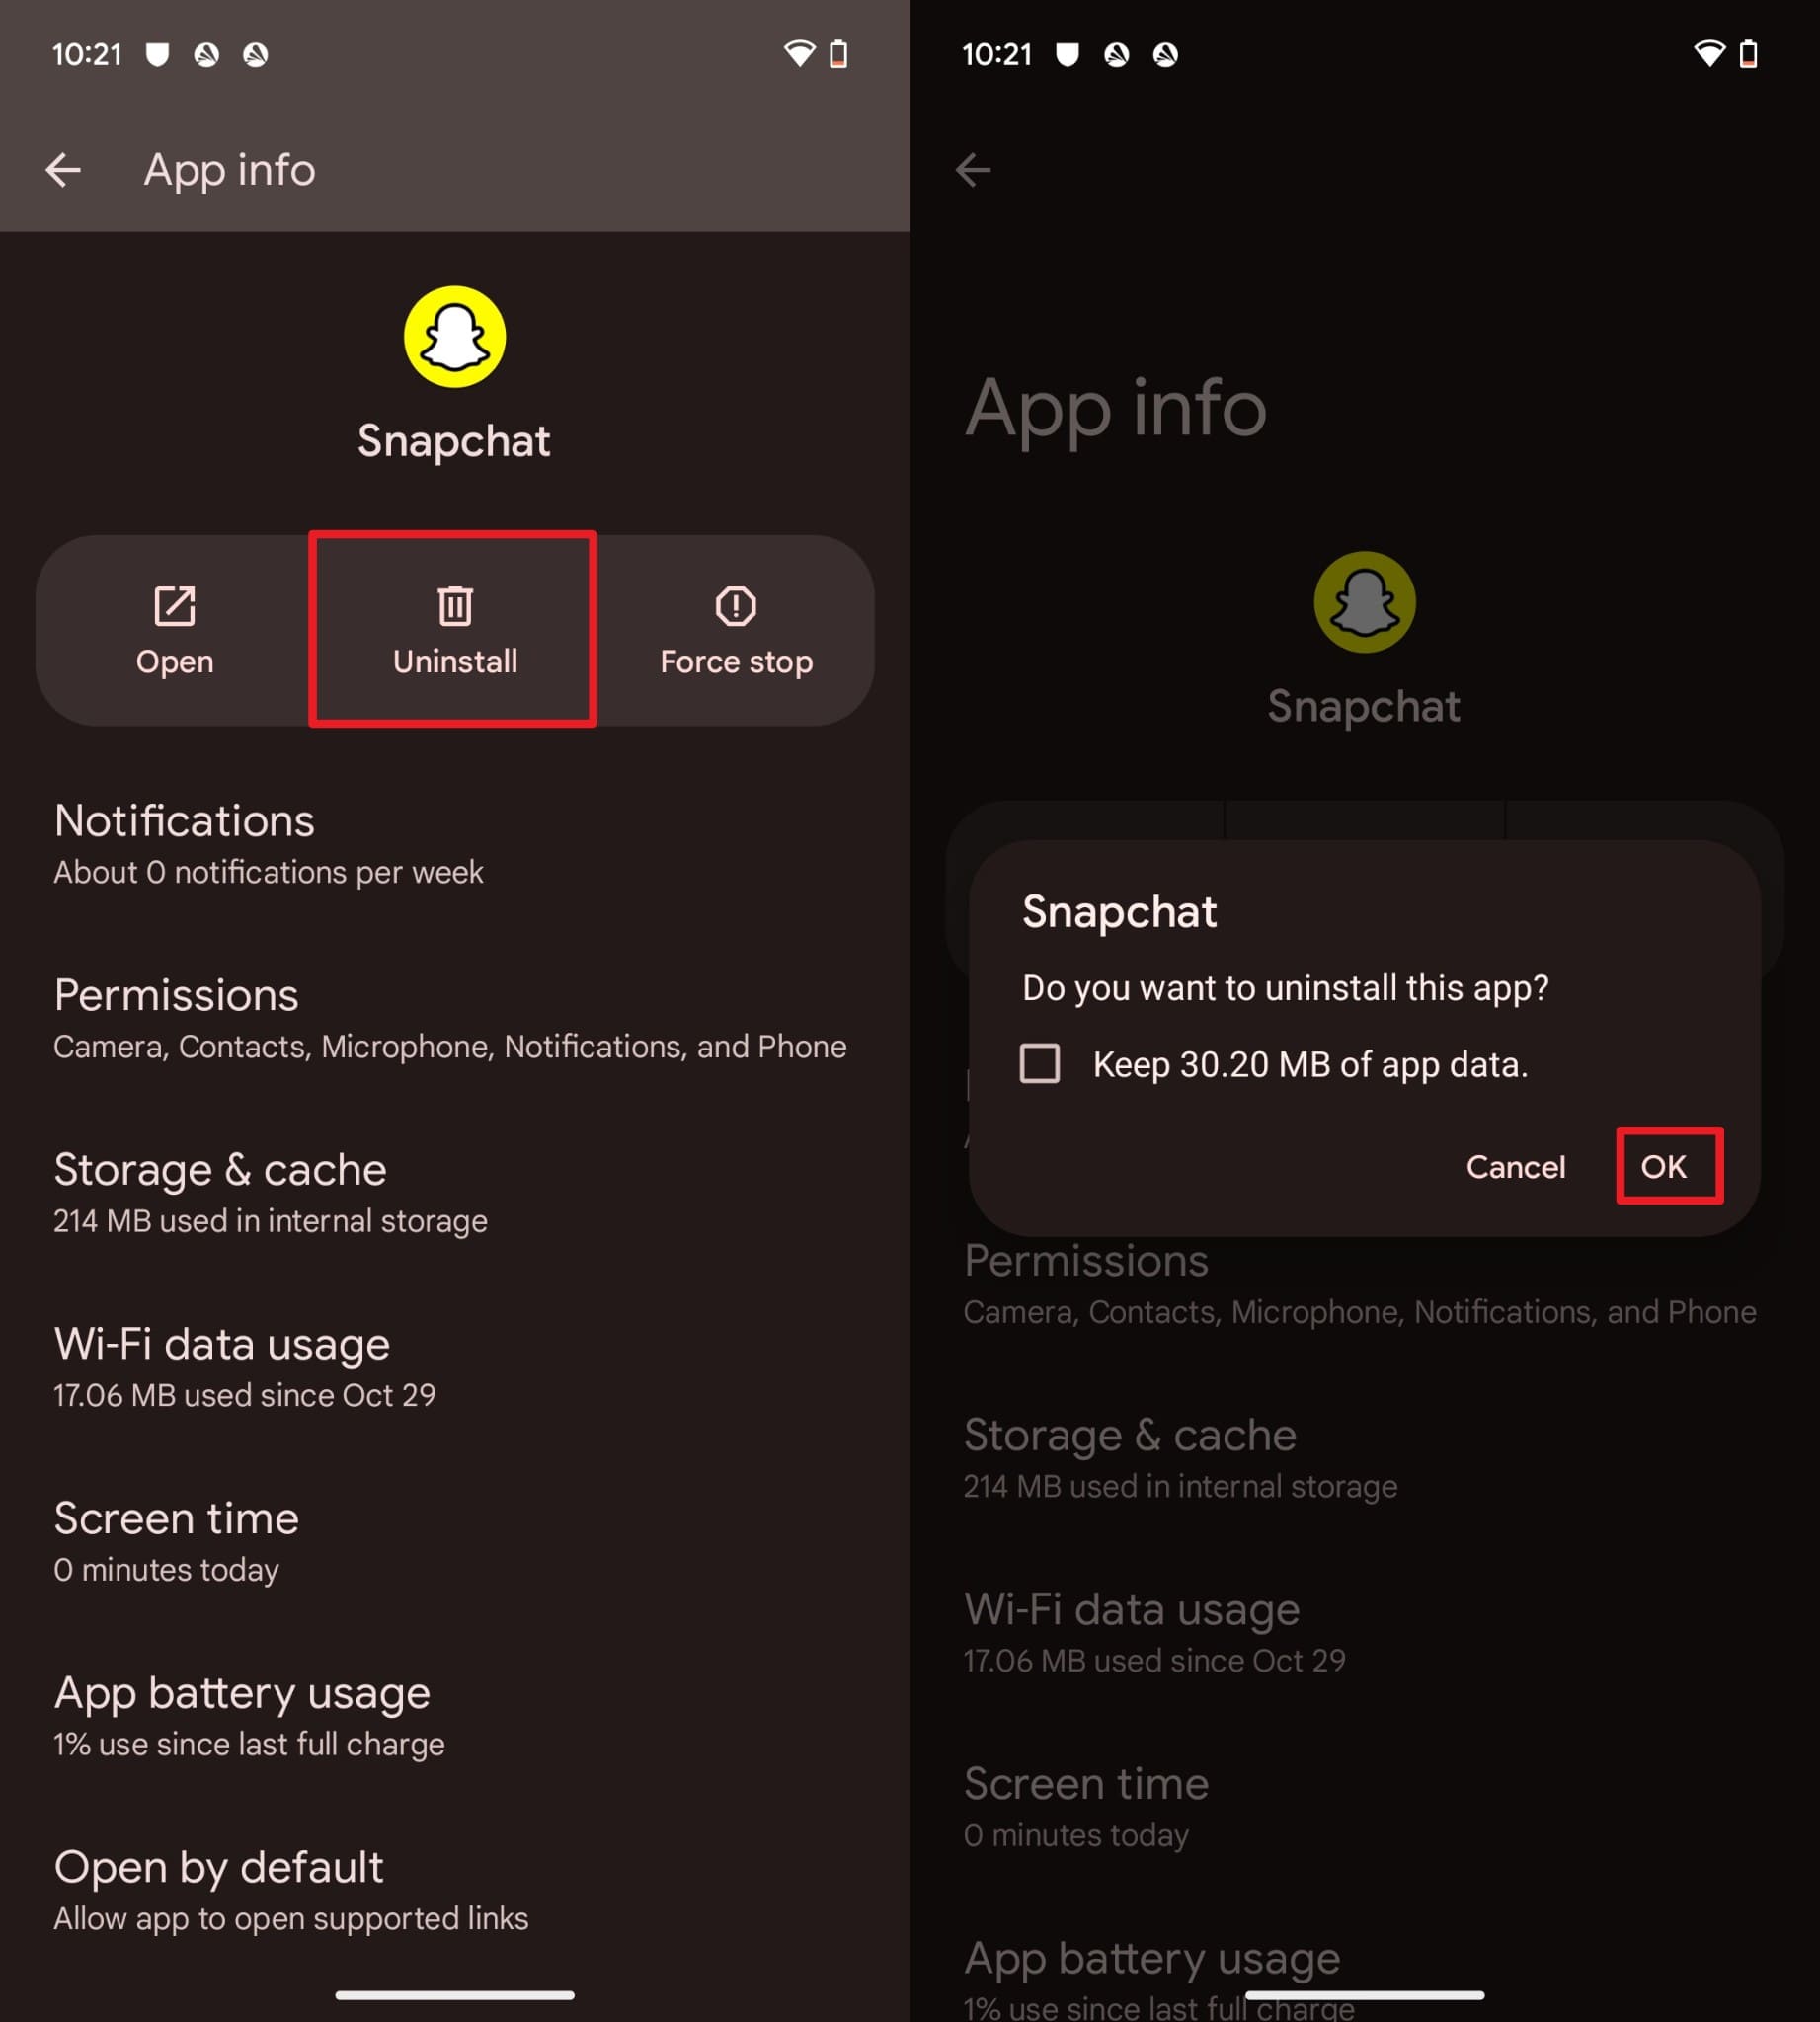Screen dimensions: 1820x2022
Task: Open Wi-Fi data usage entry
Action: click(x=455, y=1367)
